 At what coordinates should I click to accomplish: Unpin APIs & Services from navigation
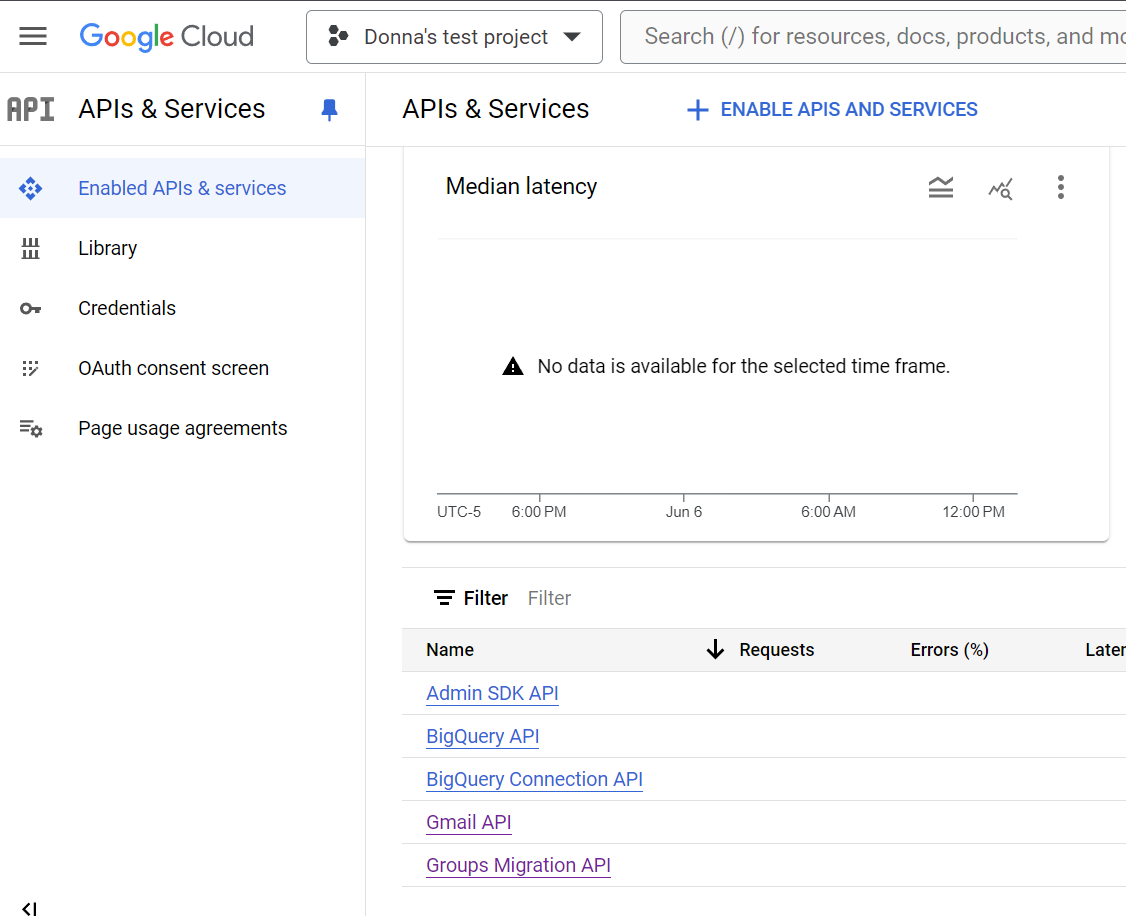click(329, 110)
